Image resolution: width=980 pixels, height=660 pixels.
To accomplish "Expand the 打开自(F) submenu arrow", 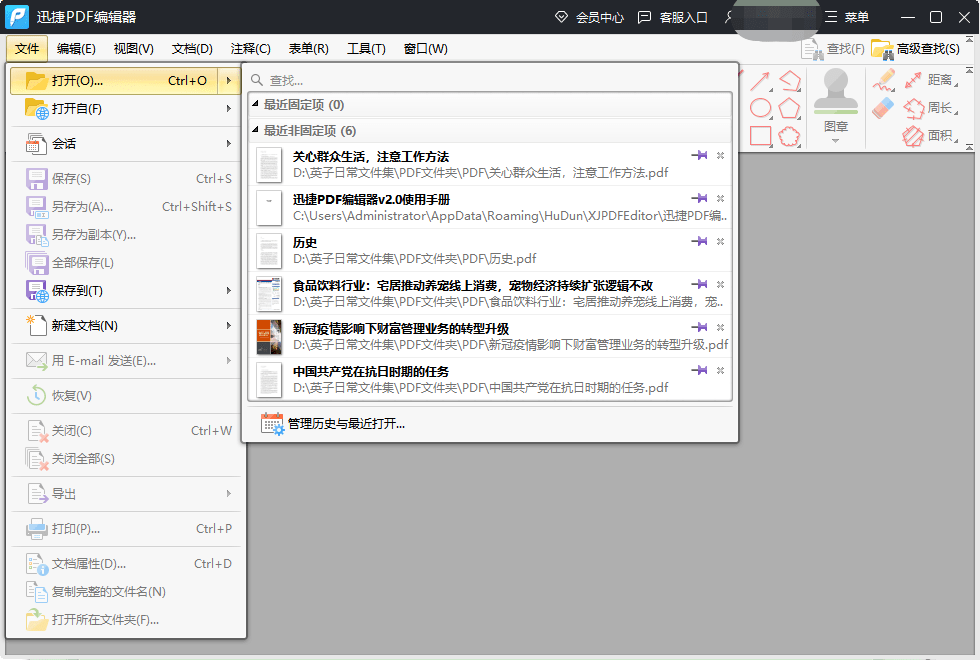I will tap(229, 109).
